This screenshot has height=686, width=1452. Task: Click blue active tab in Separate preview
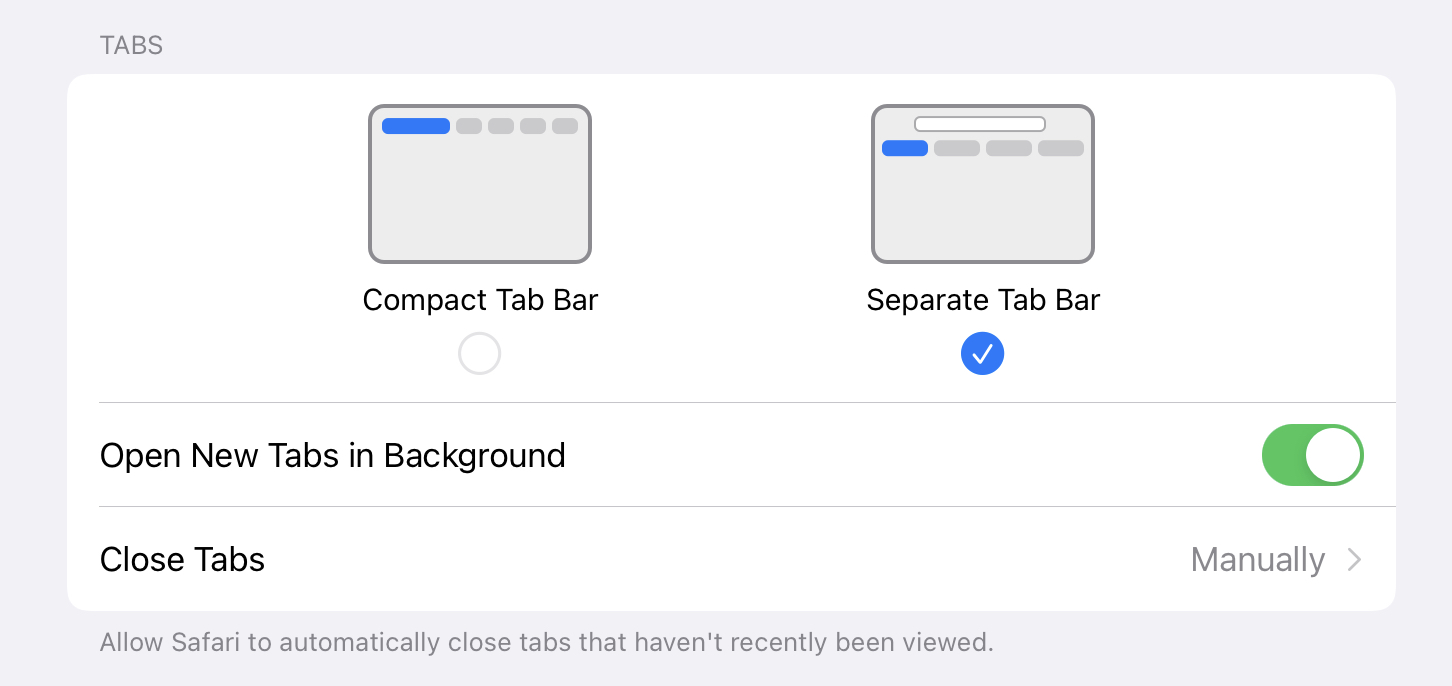tap(905, 148)
